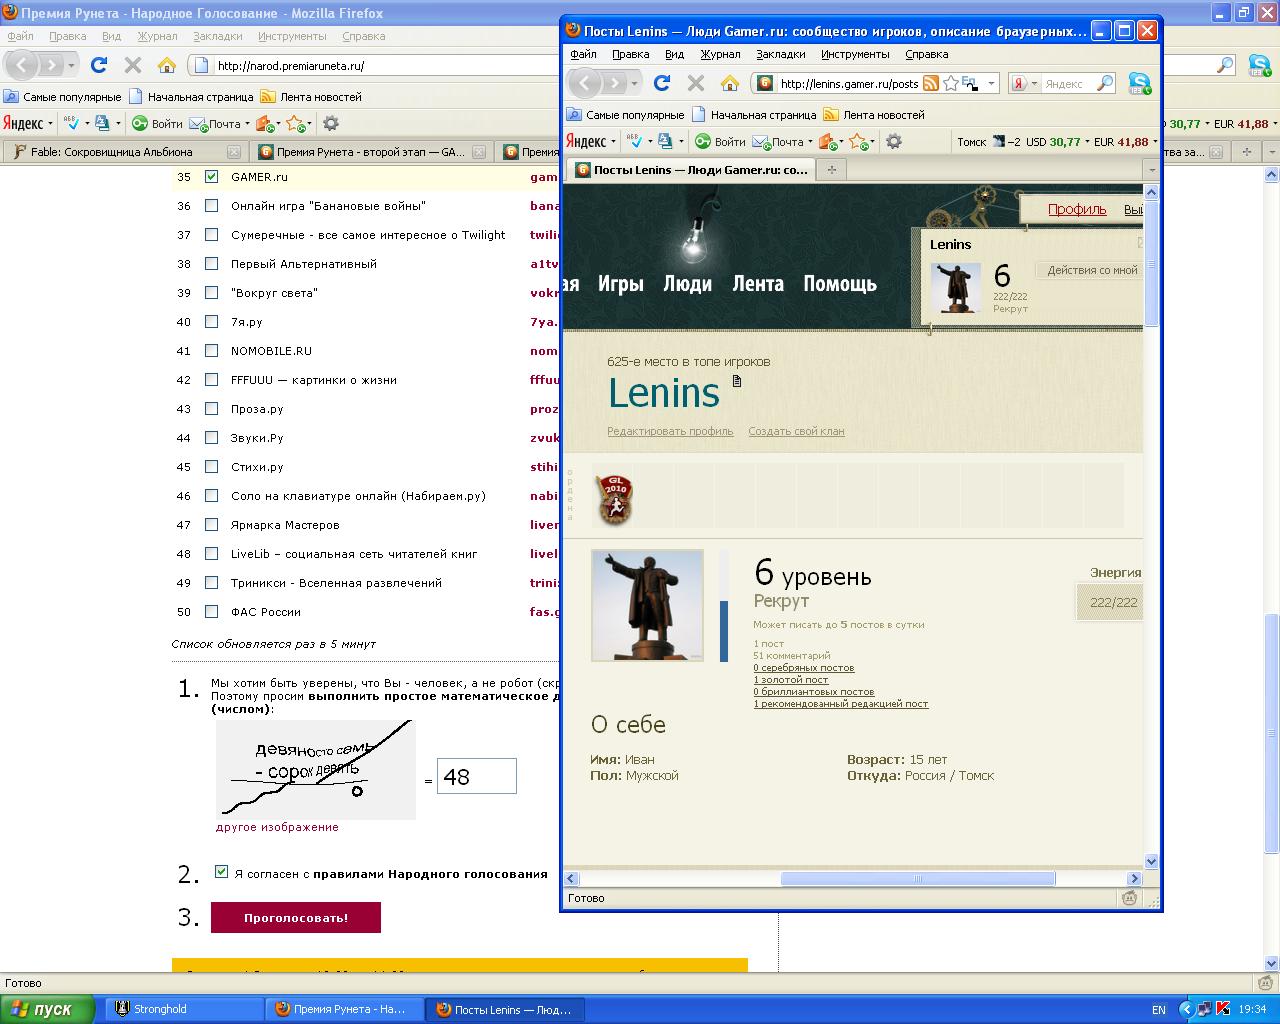Screen dimensions: 1280x1024
Task: Check the Сумеречные Twilight checkbox
Action: 211,235
